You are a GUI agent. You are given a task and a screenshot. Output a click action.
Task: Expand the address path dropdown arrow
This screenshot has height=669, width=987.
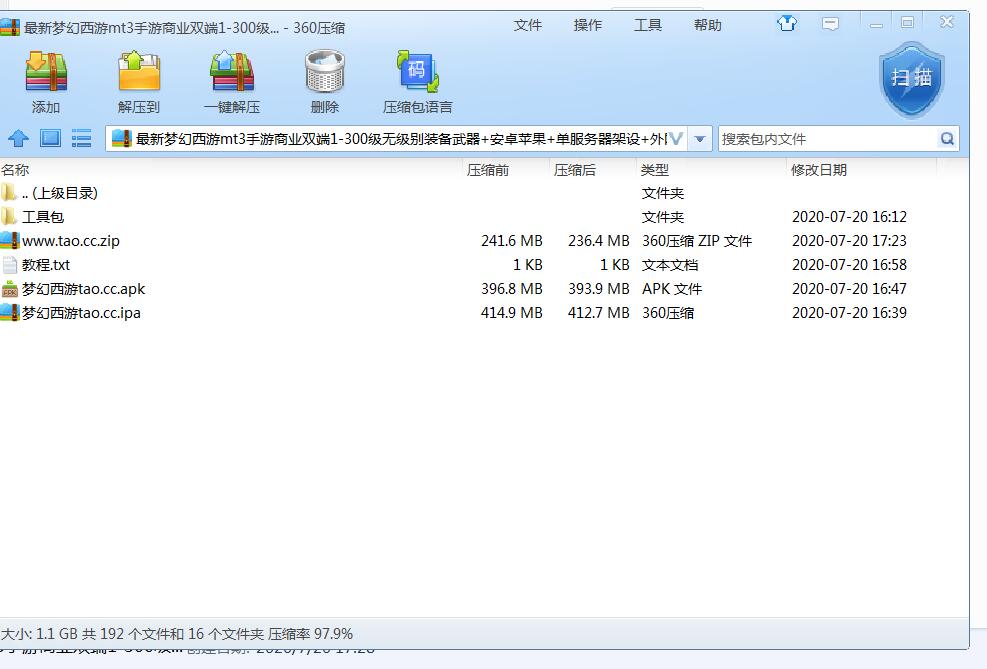(x=700, y=139)
